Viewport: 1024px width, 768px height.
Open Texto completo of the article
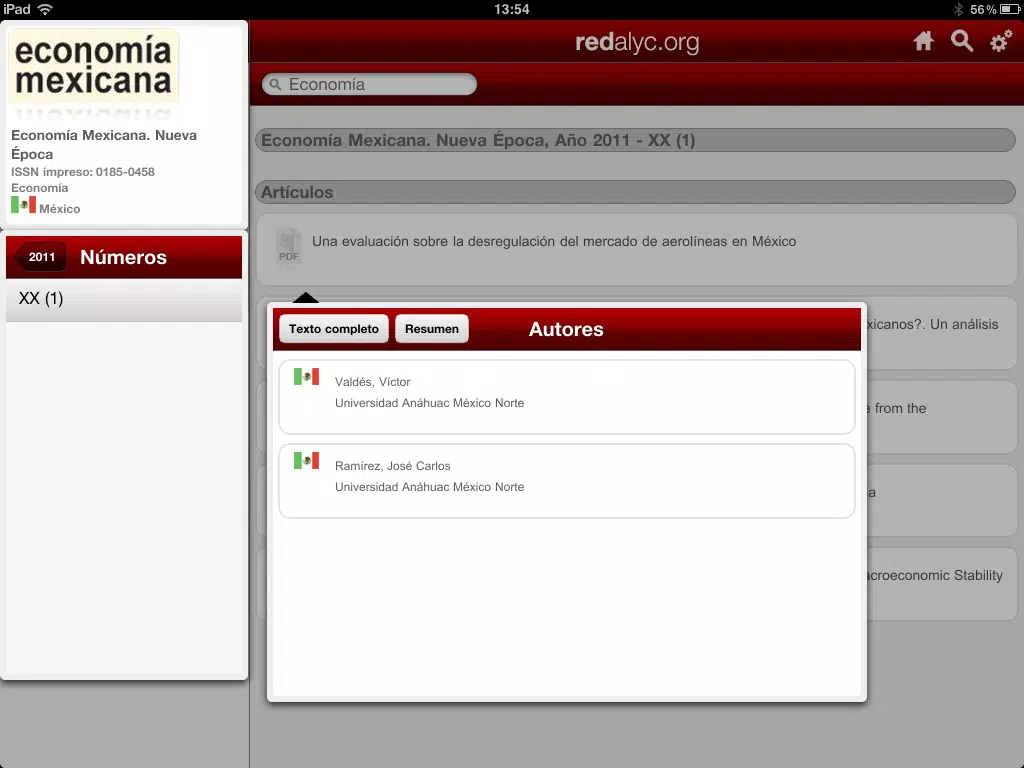(334, 328)
